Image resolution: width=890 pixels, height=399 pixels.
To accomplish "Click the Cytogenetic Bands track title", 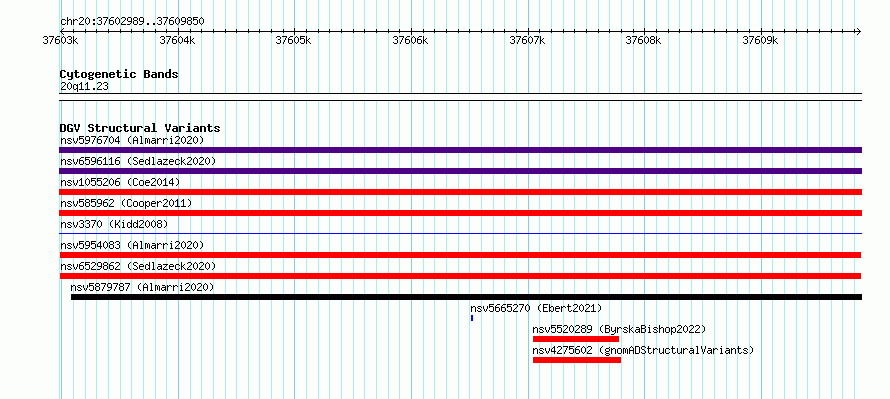I will tap(119, 74).
